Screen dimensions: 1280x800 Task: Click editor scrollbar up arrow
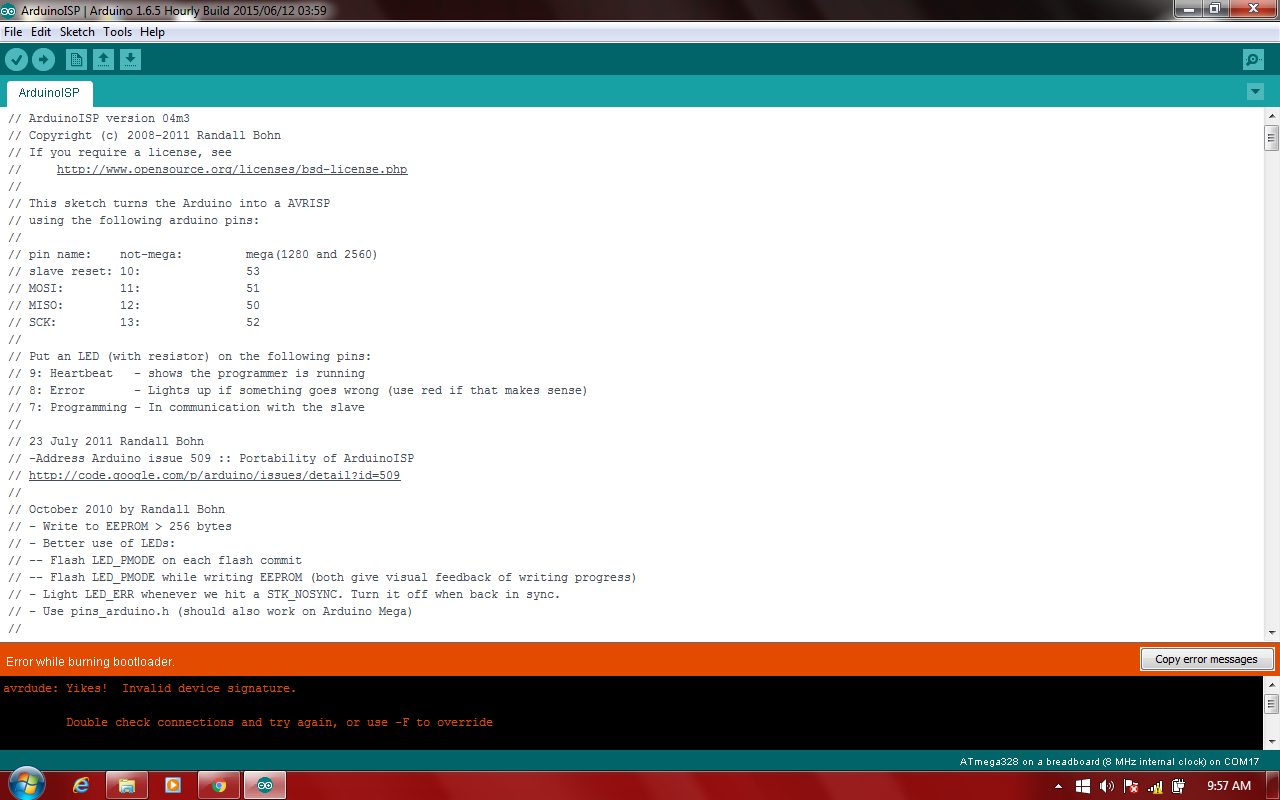pyautogui.click(x=1271, y=117)
